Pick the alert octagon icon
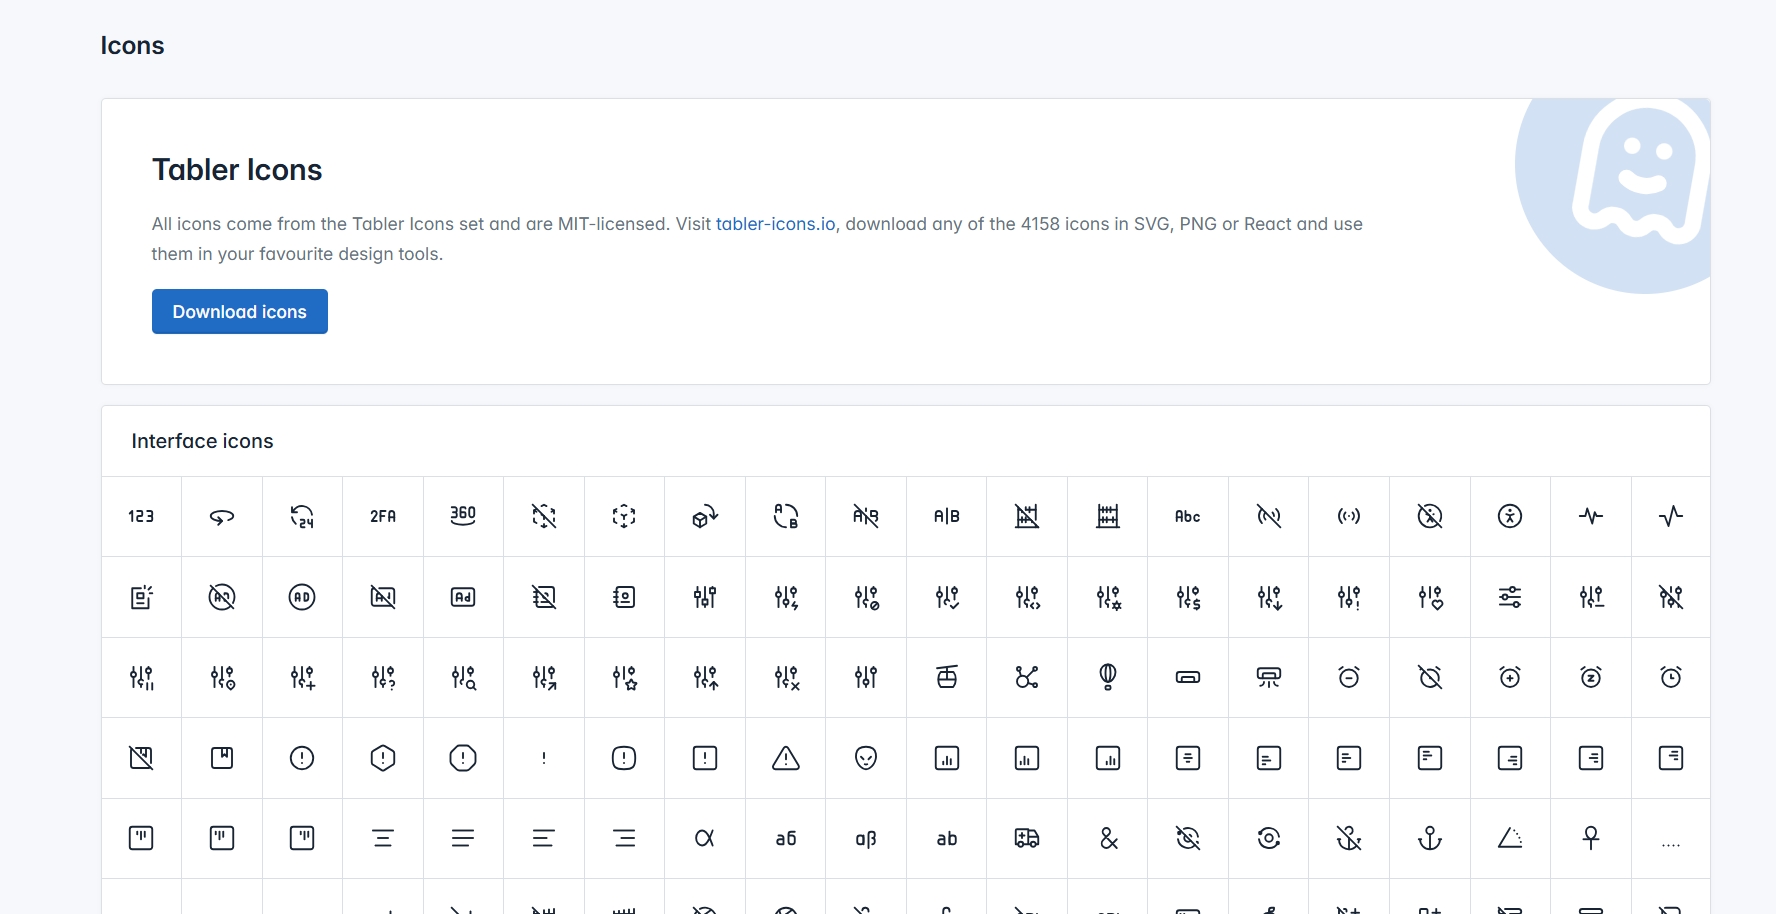This screenshot has height=914, width=1776. click(463, 758)
